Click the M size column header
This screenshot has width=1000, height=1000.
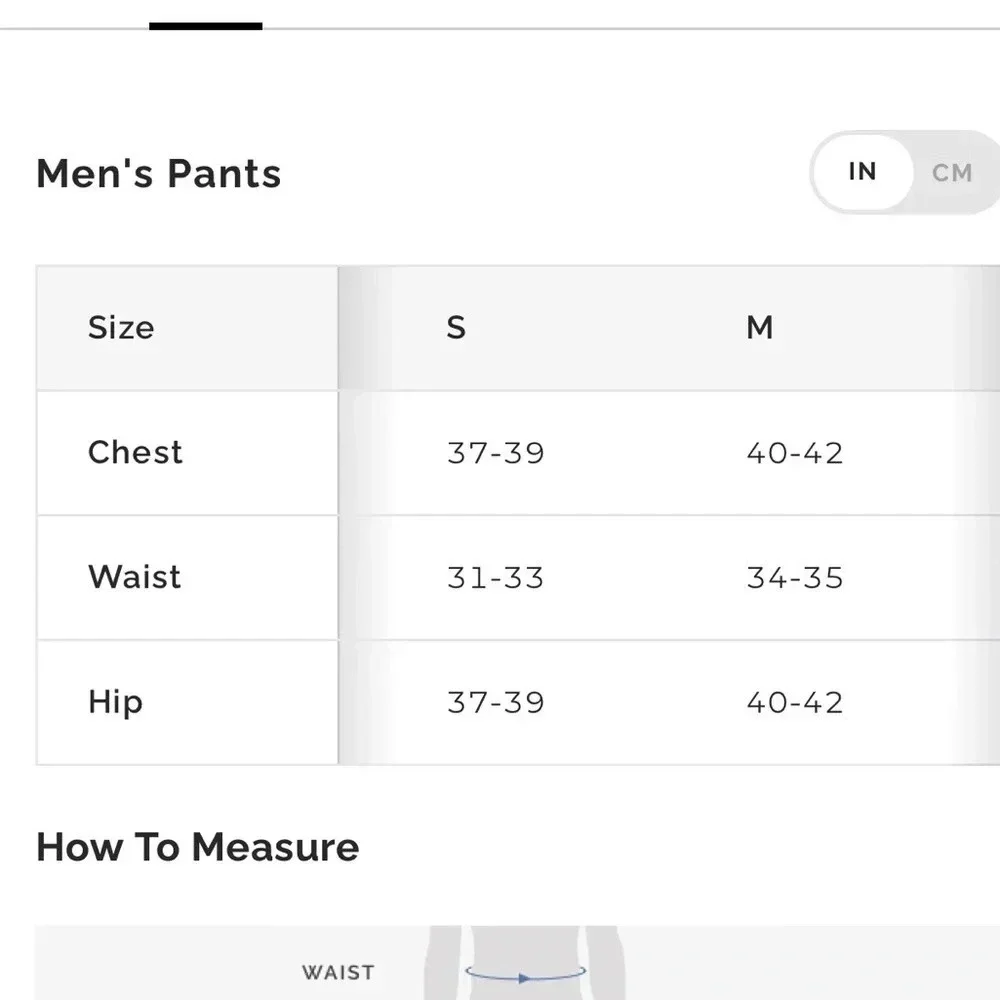(x=760, y=328)
